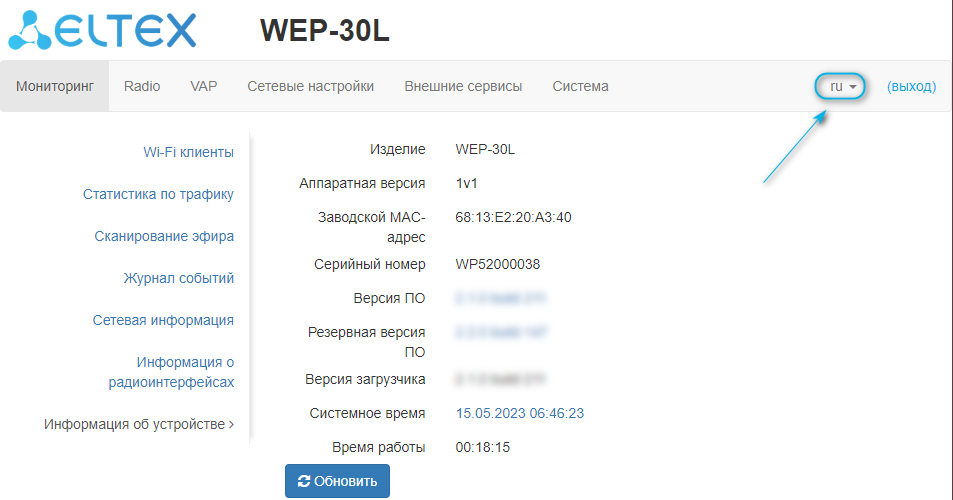This screenshot has width=953, height=500.
Task: Click the Системное время label
Action: [x=367, y=413]
